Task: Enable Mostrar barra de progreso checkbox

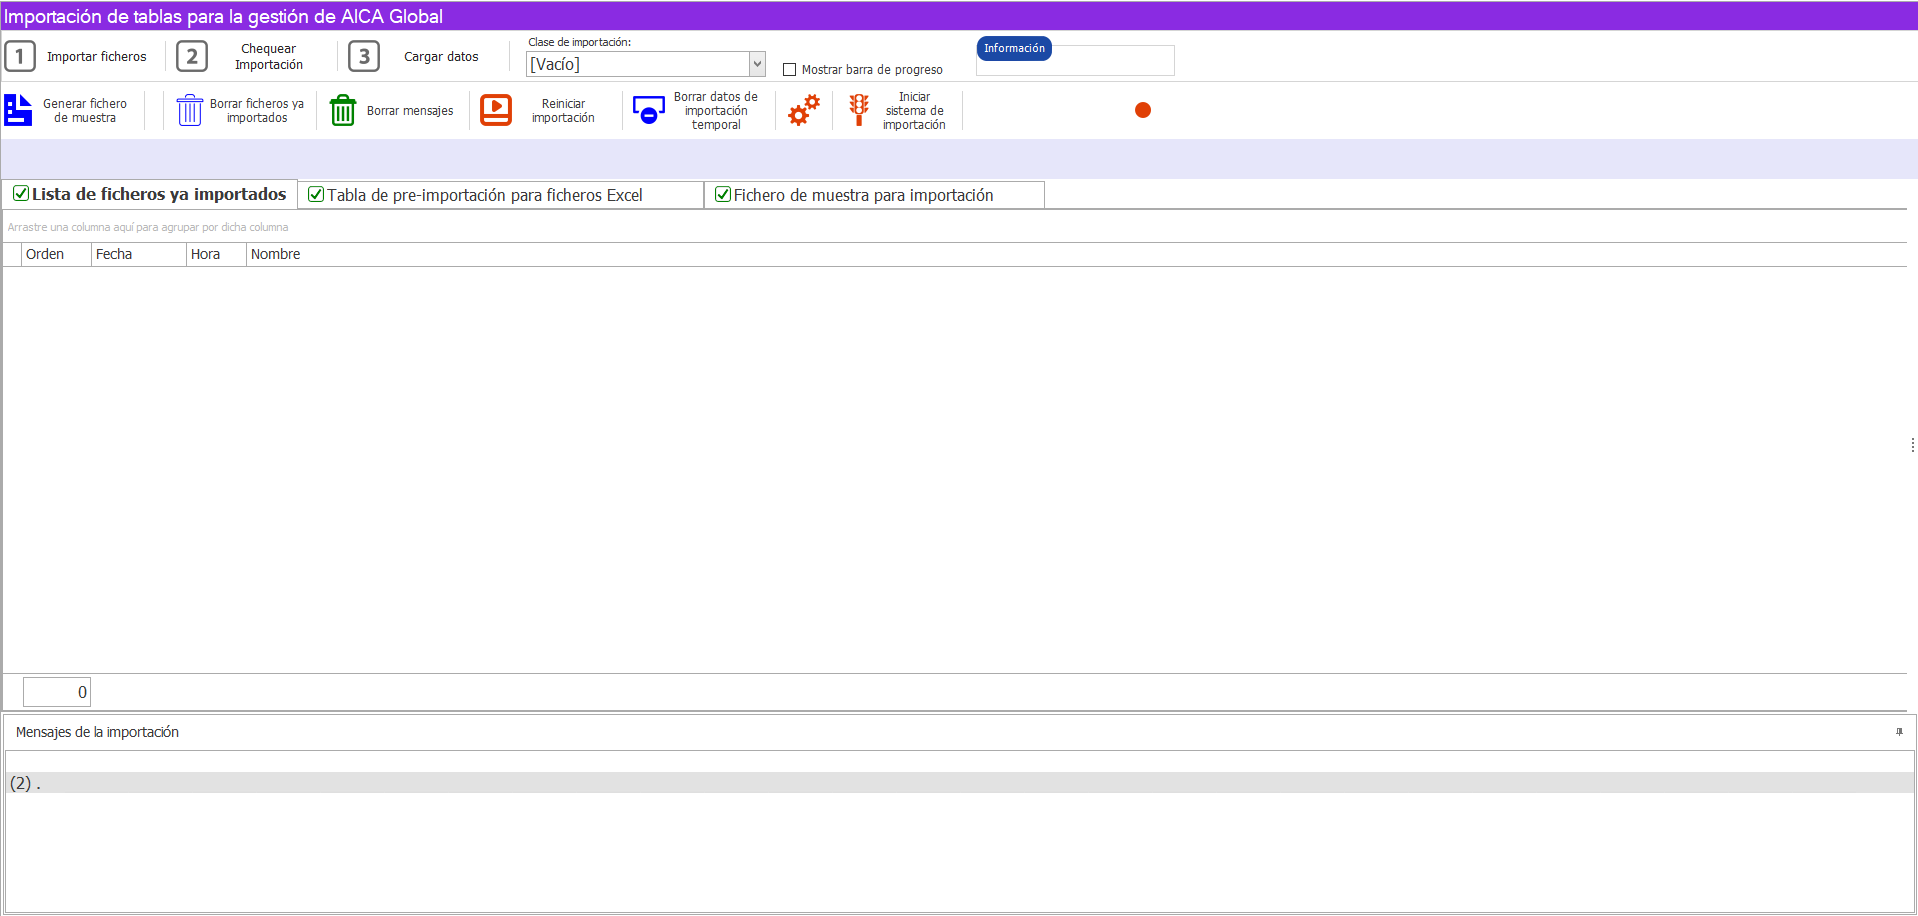Action: click(x=790, y=70)
